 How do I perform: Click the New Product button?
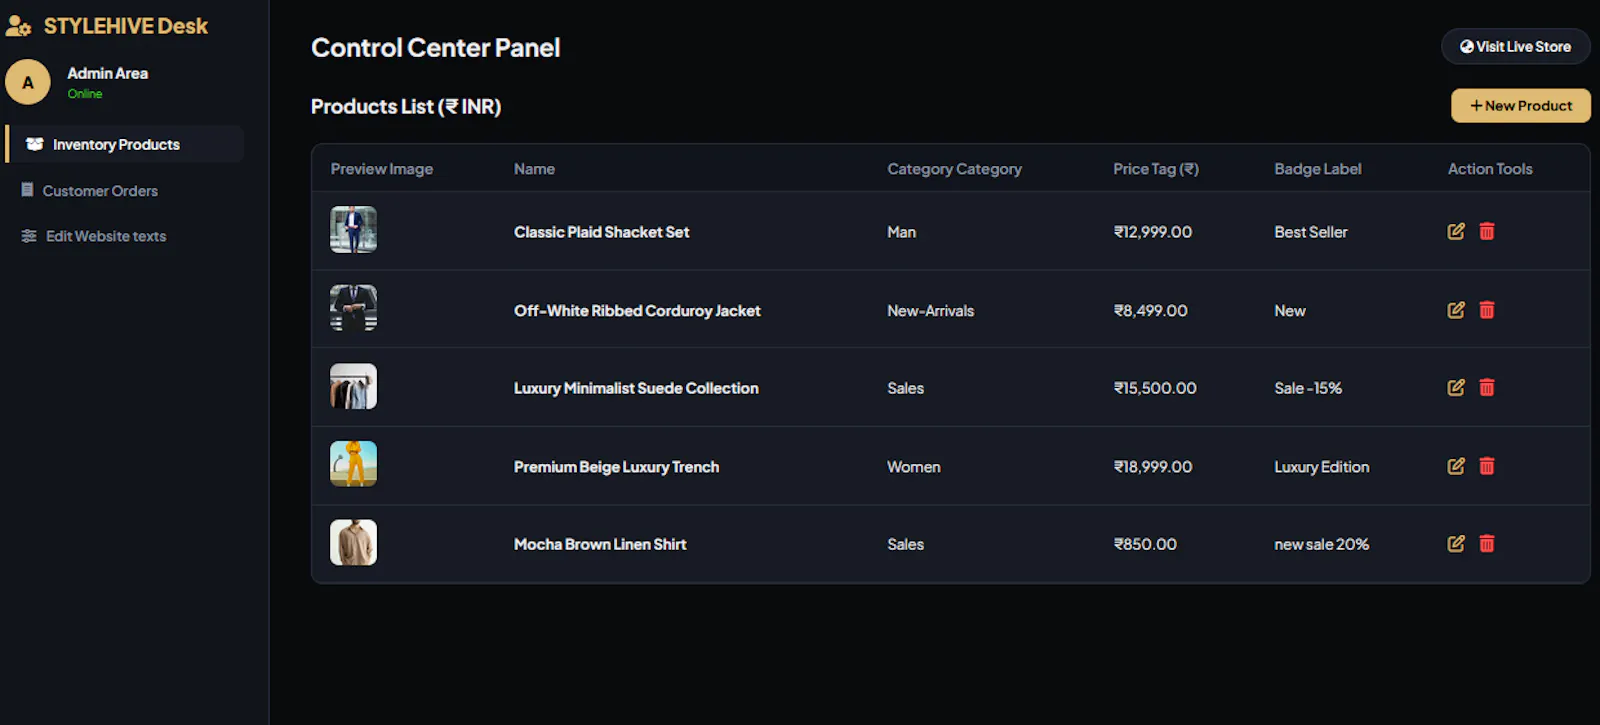1521,106
